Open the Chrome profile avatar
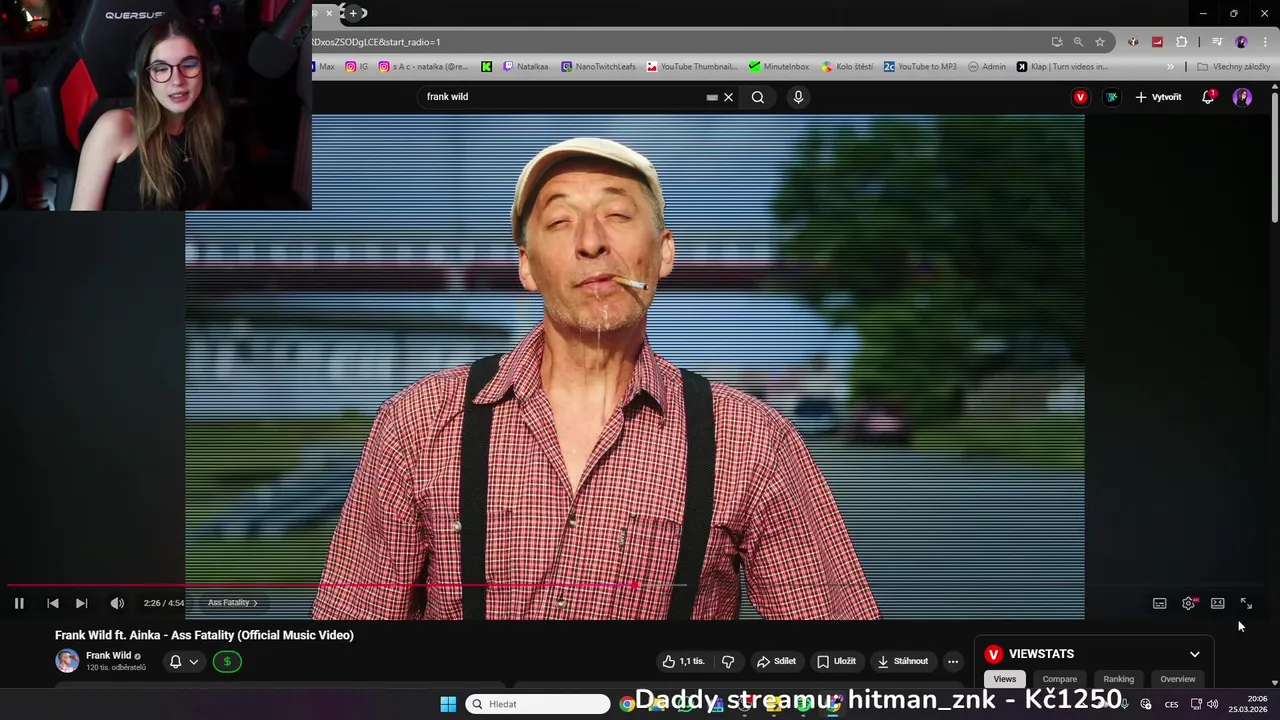This screenshot has width=1280, height=720. click(1241, 42)
